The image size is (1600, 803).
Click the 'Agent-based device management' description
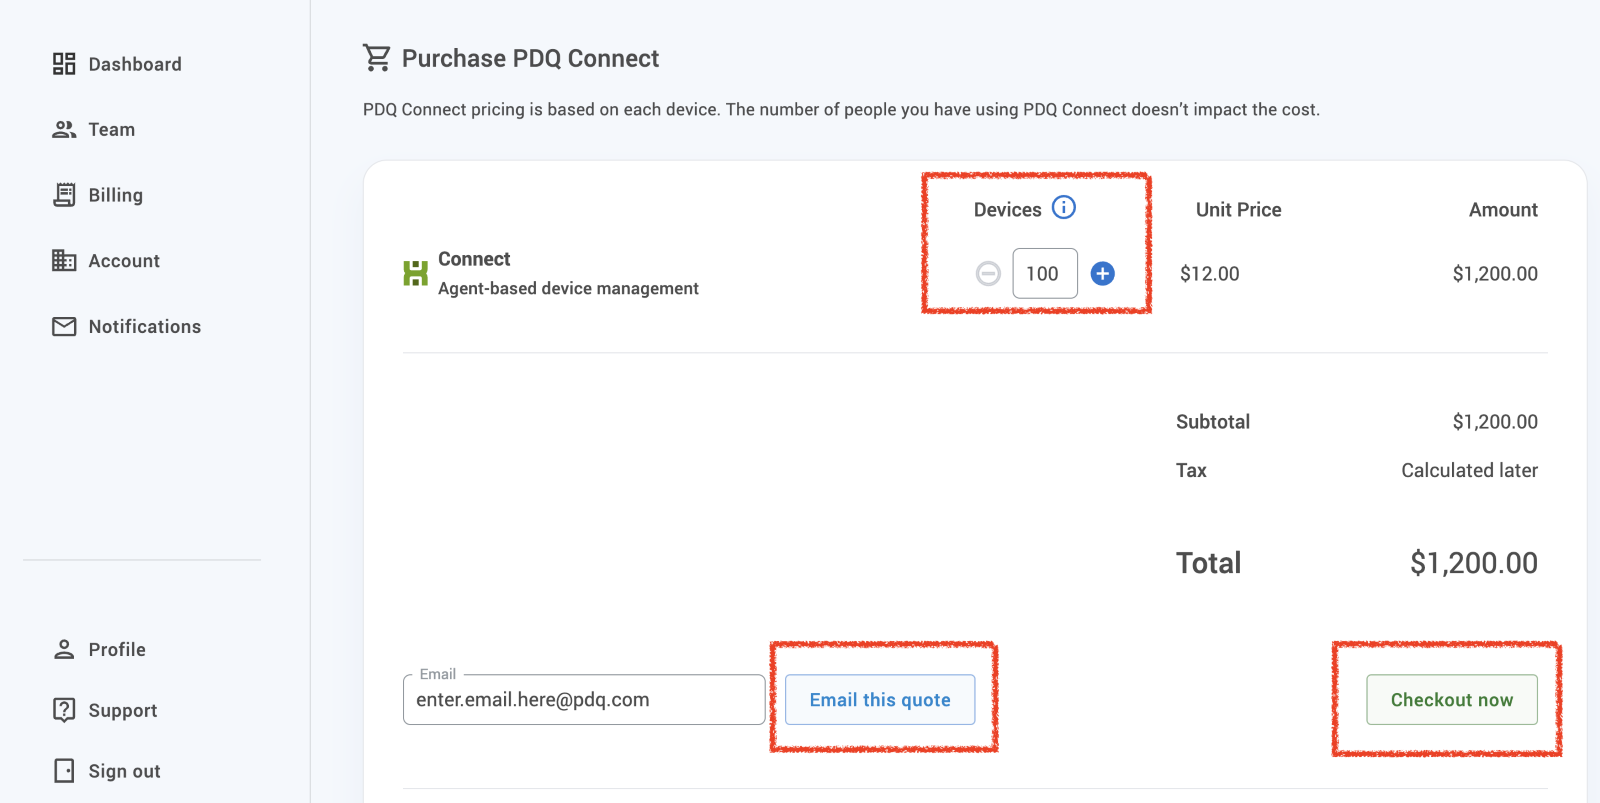[x=568, y=288]
